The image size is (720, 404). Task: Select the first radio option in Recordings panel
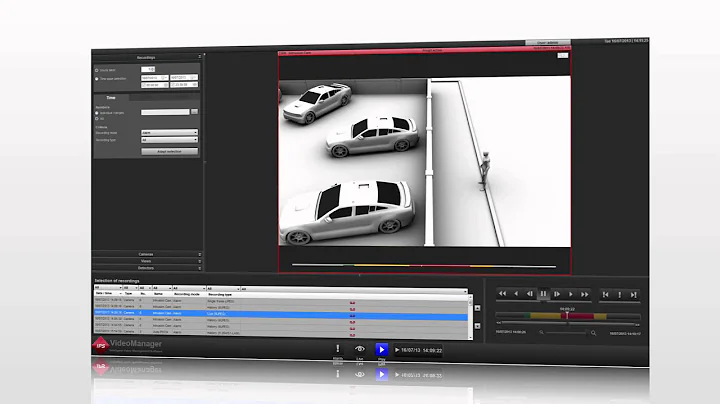point(97,70)
